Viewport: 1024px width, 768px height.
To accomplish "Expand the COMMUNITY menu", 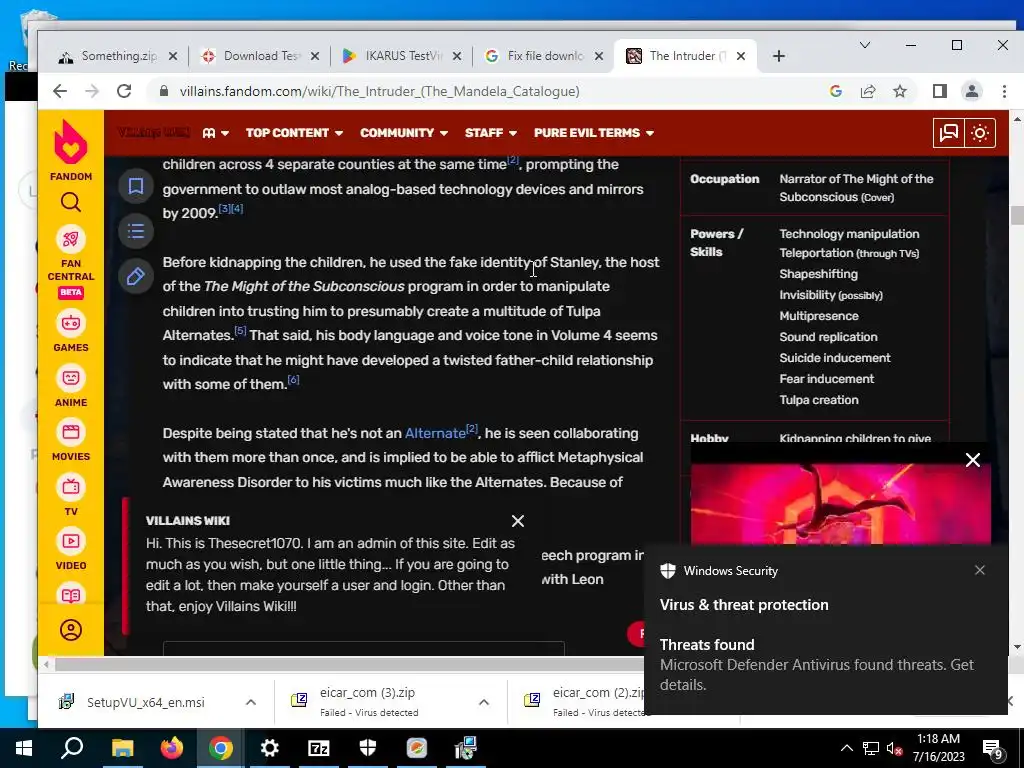I will click(x=404, y=133).
